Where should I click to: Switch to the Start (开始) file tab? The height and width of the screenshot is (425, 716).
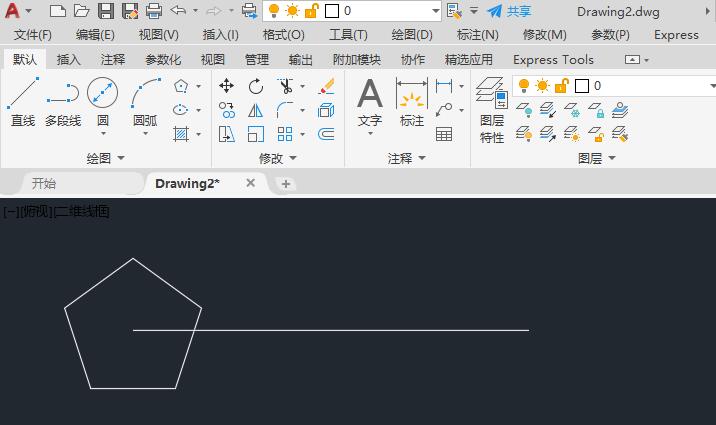(44, 184)
